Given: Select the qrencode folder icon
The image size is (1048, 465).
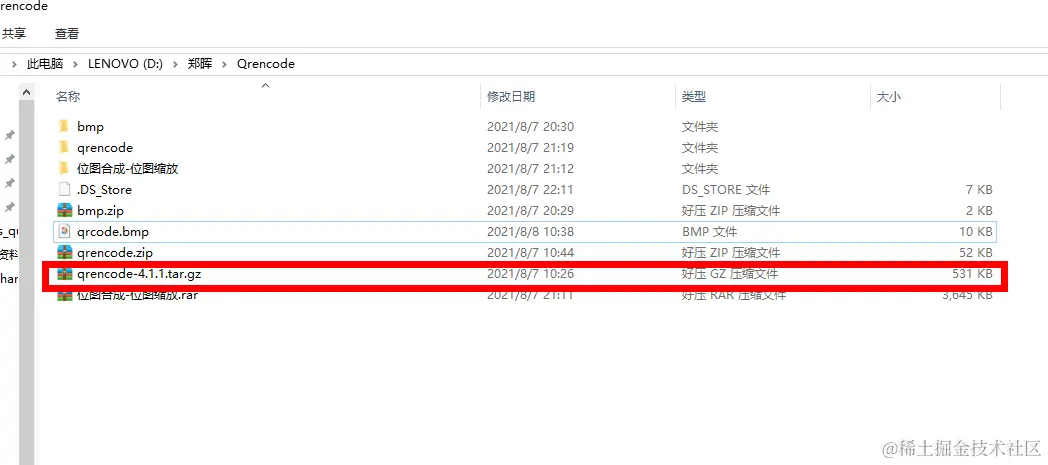Looking at the screenshot, I should point(64,148).
